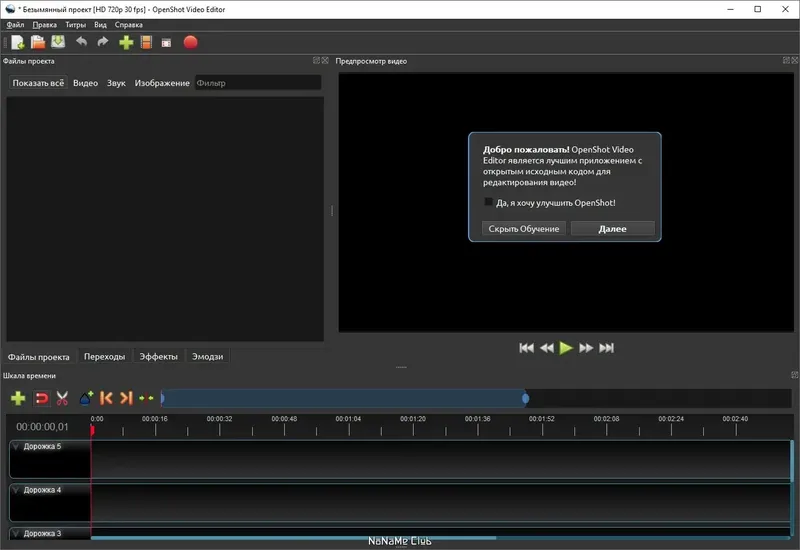
Task: Click the timeline zoom slider right handle
Action: [x=526, y=398]
